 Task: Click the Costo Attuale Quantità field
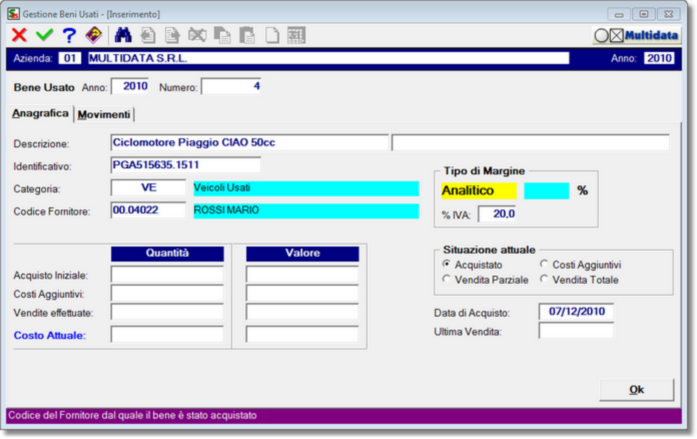coord(167,334)
